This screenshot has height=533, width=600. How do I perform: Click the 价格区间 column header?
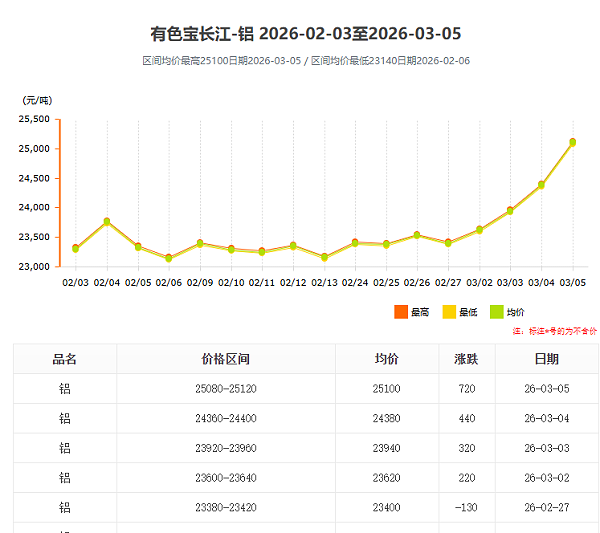point(225,359)
